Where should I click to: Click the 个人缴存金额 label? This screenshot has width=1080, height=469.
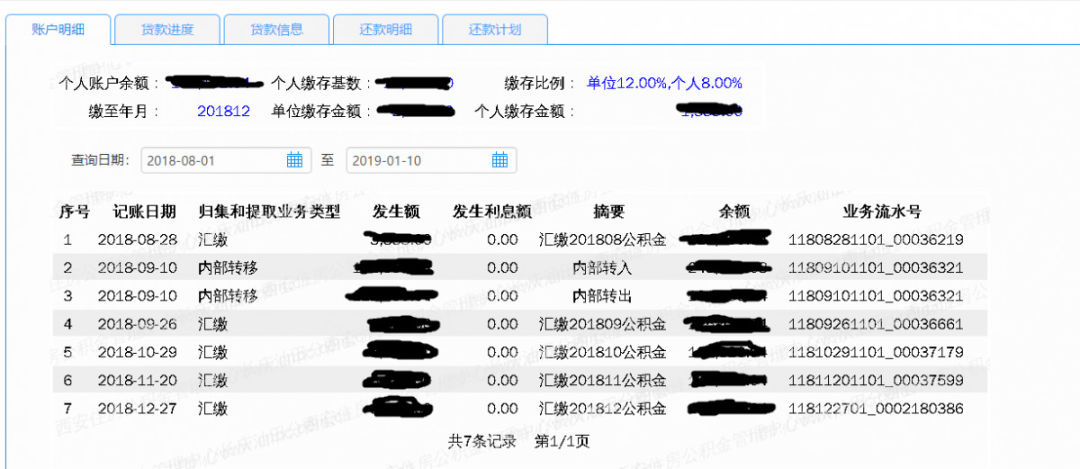tap(525, 112)
